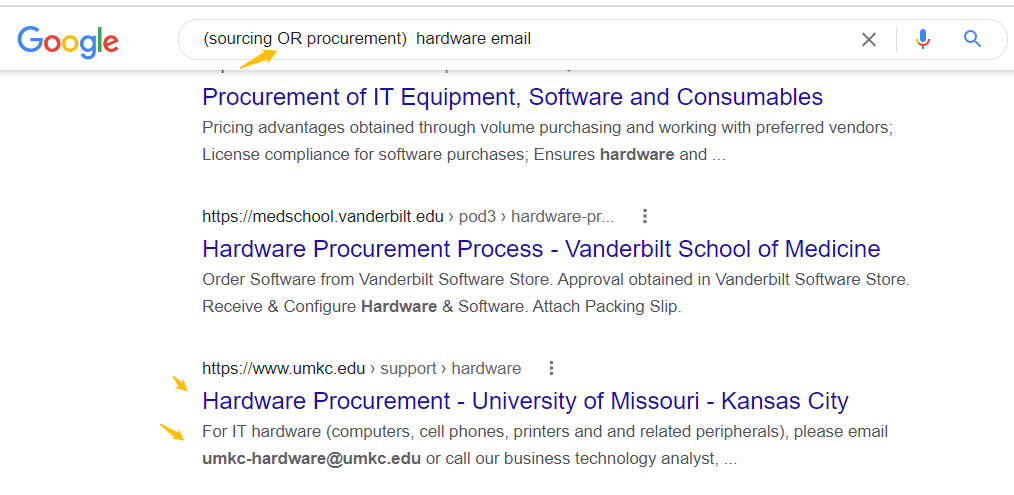This screenshot has height=495, width=1014.
Task: Click the umkc-hardware@umkc.edu email text
Action: pyautogui.click(x=312, y=459)
